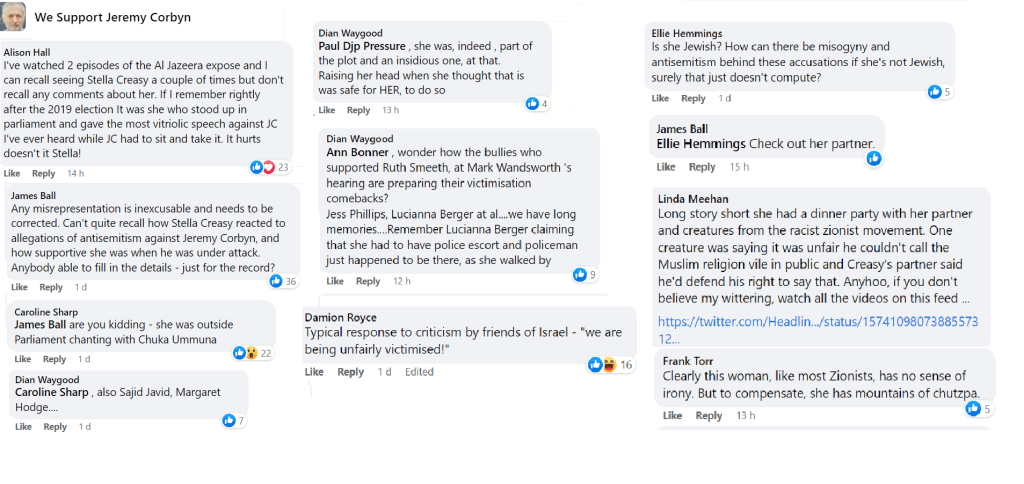This screenshot has height=484, width=1024.
Task: Click 'Edited' on Damion Royce's comment
Action: [419, 372]
